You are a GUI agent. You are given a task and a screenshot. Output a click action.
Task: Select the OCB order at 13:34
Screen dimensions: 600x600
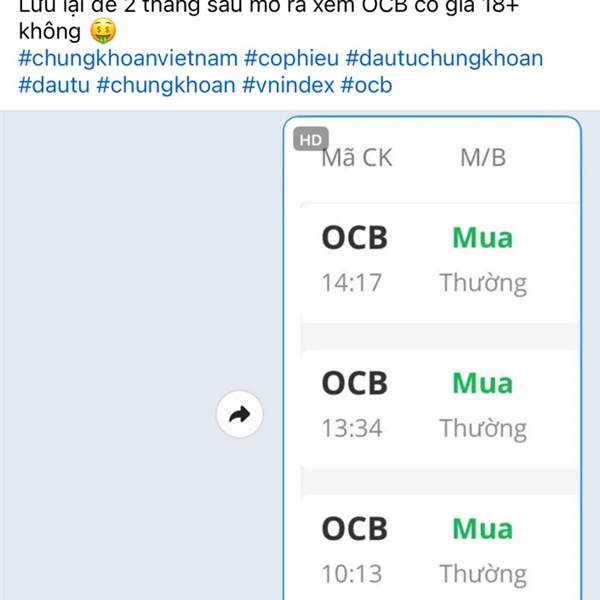440,406
